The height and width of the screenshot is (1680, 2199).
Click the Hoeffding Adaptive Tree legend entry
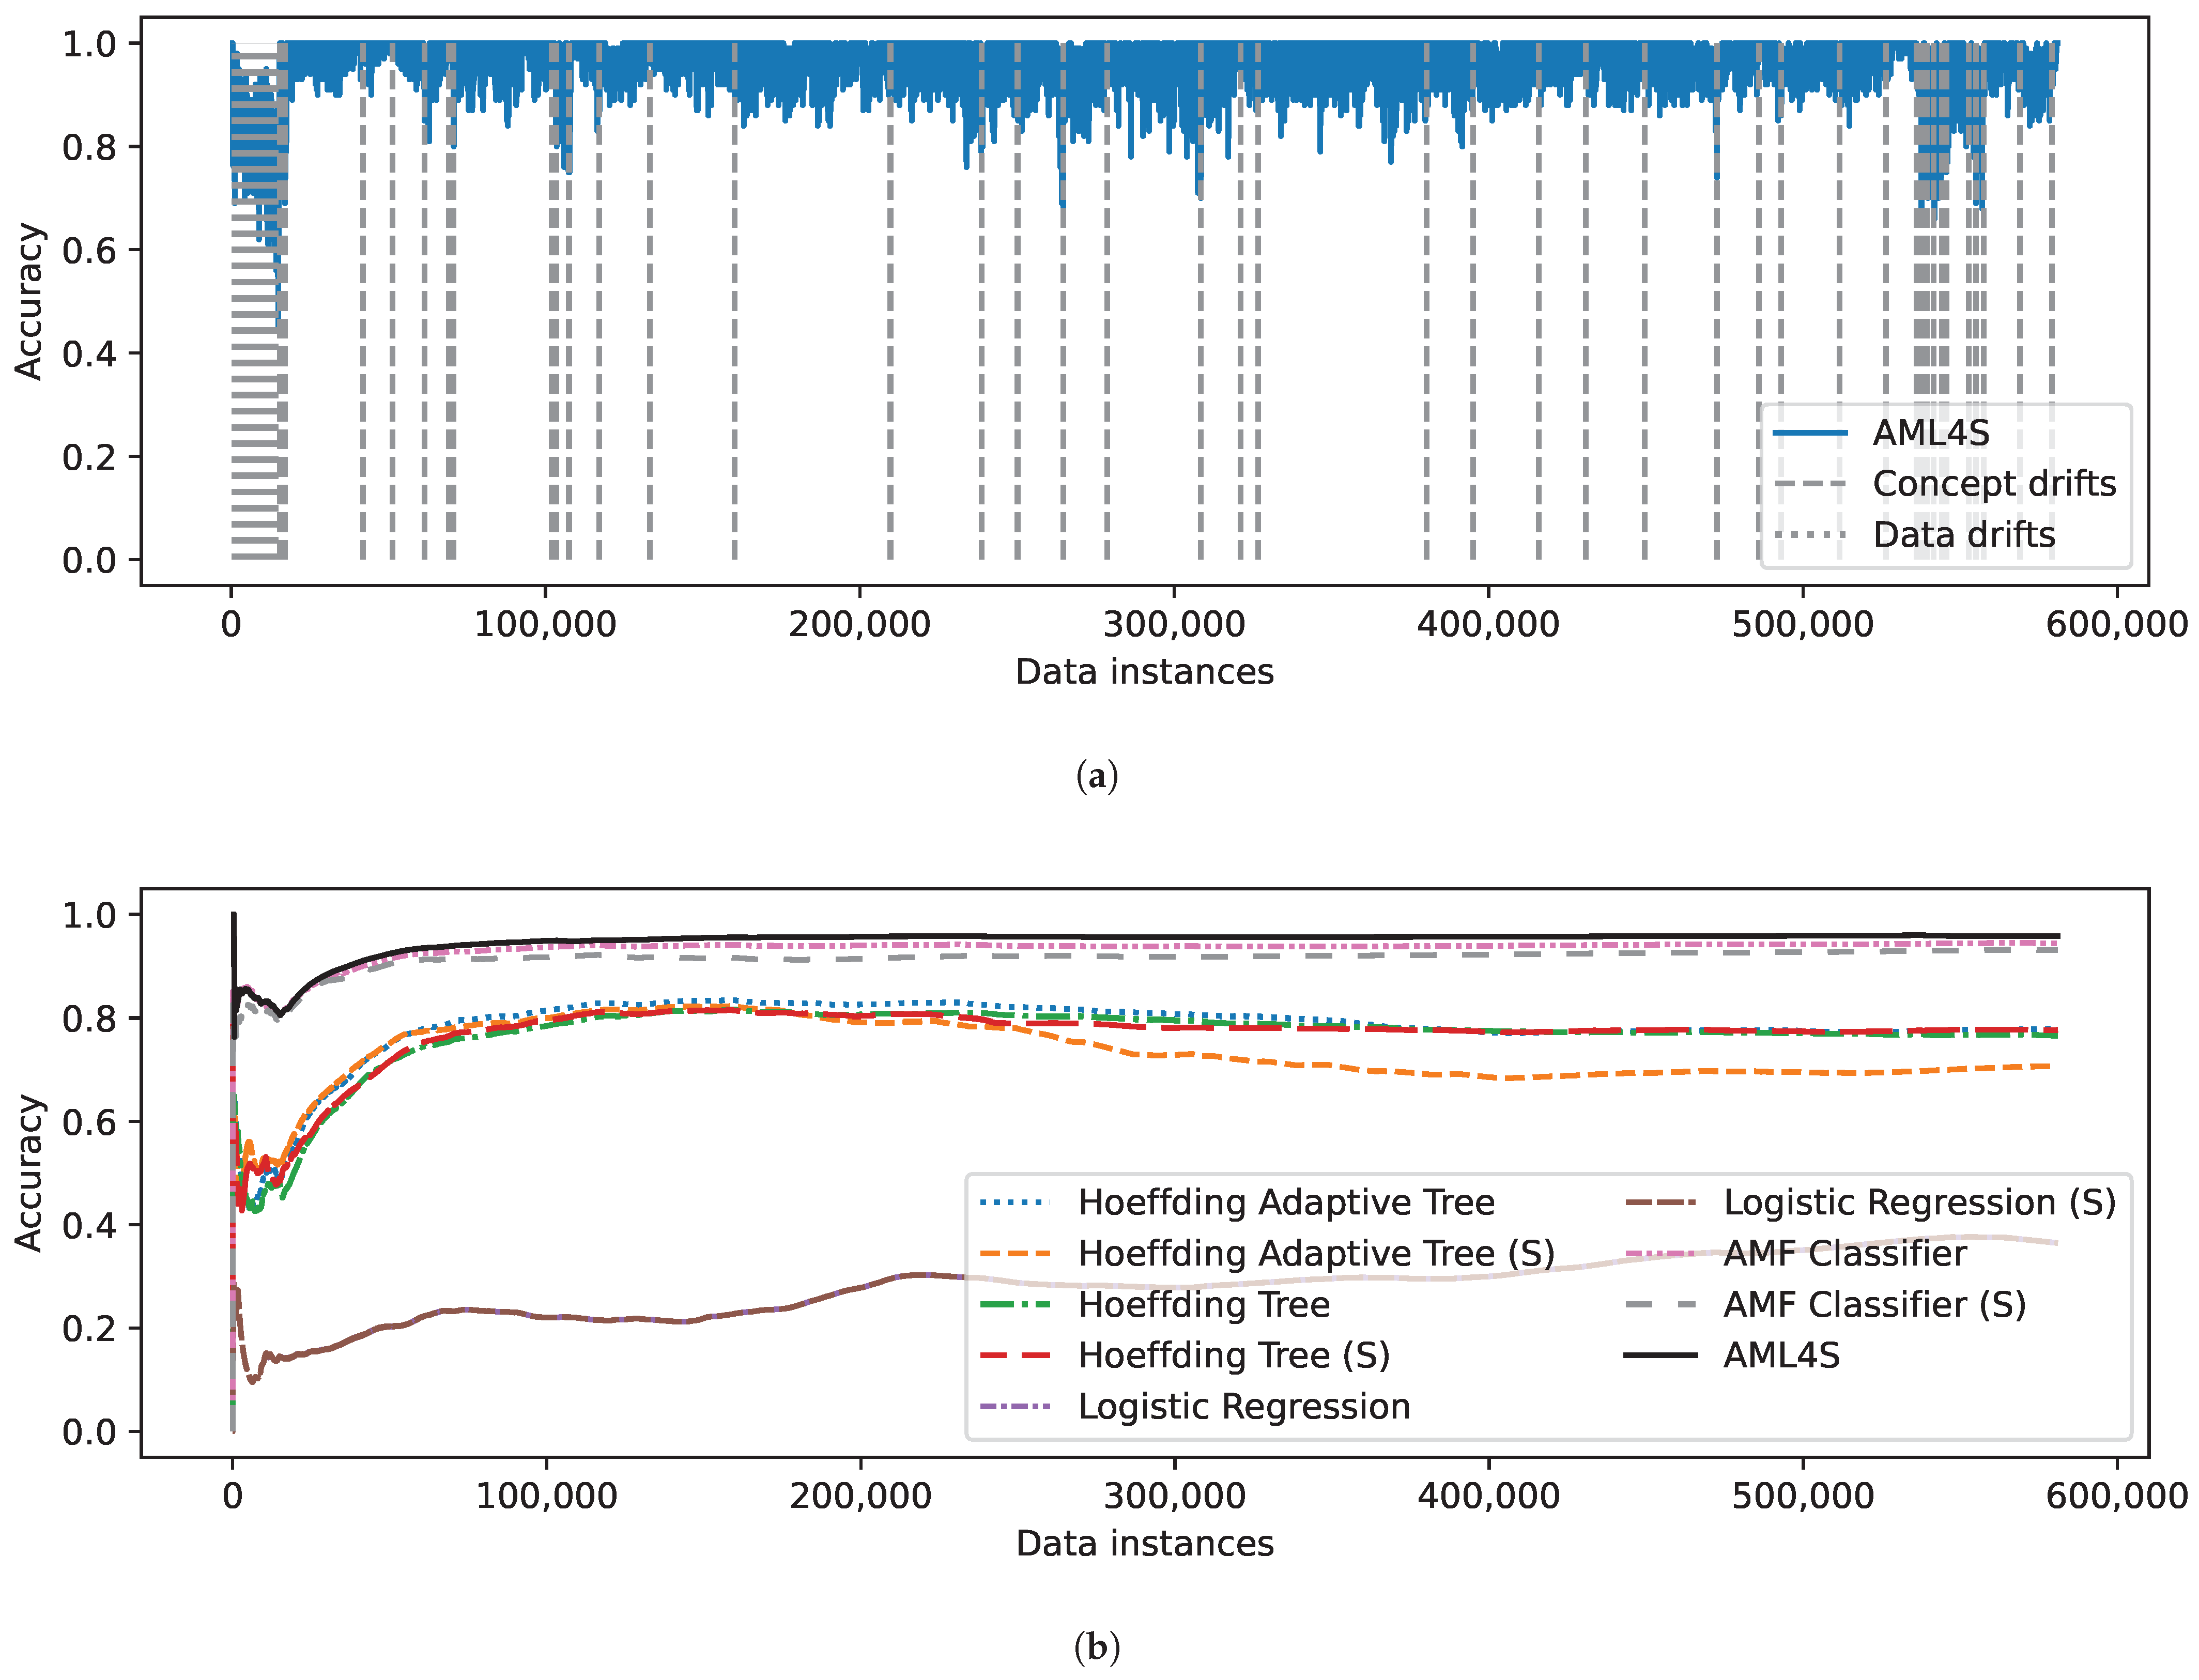[1286, 1202]
